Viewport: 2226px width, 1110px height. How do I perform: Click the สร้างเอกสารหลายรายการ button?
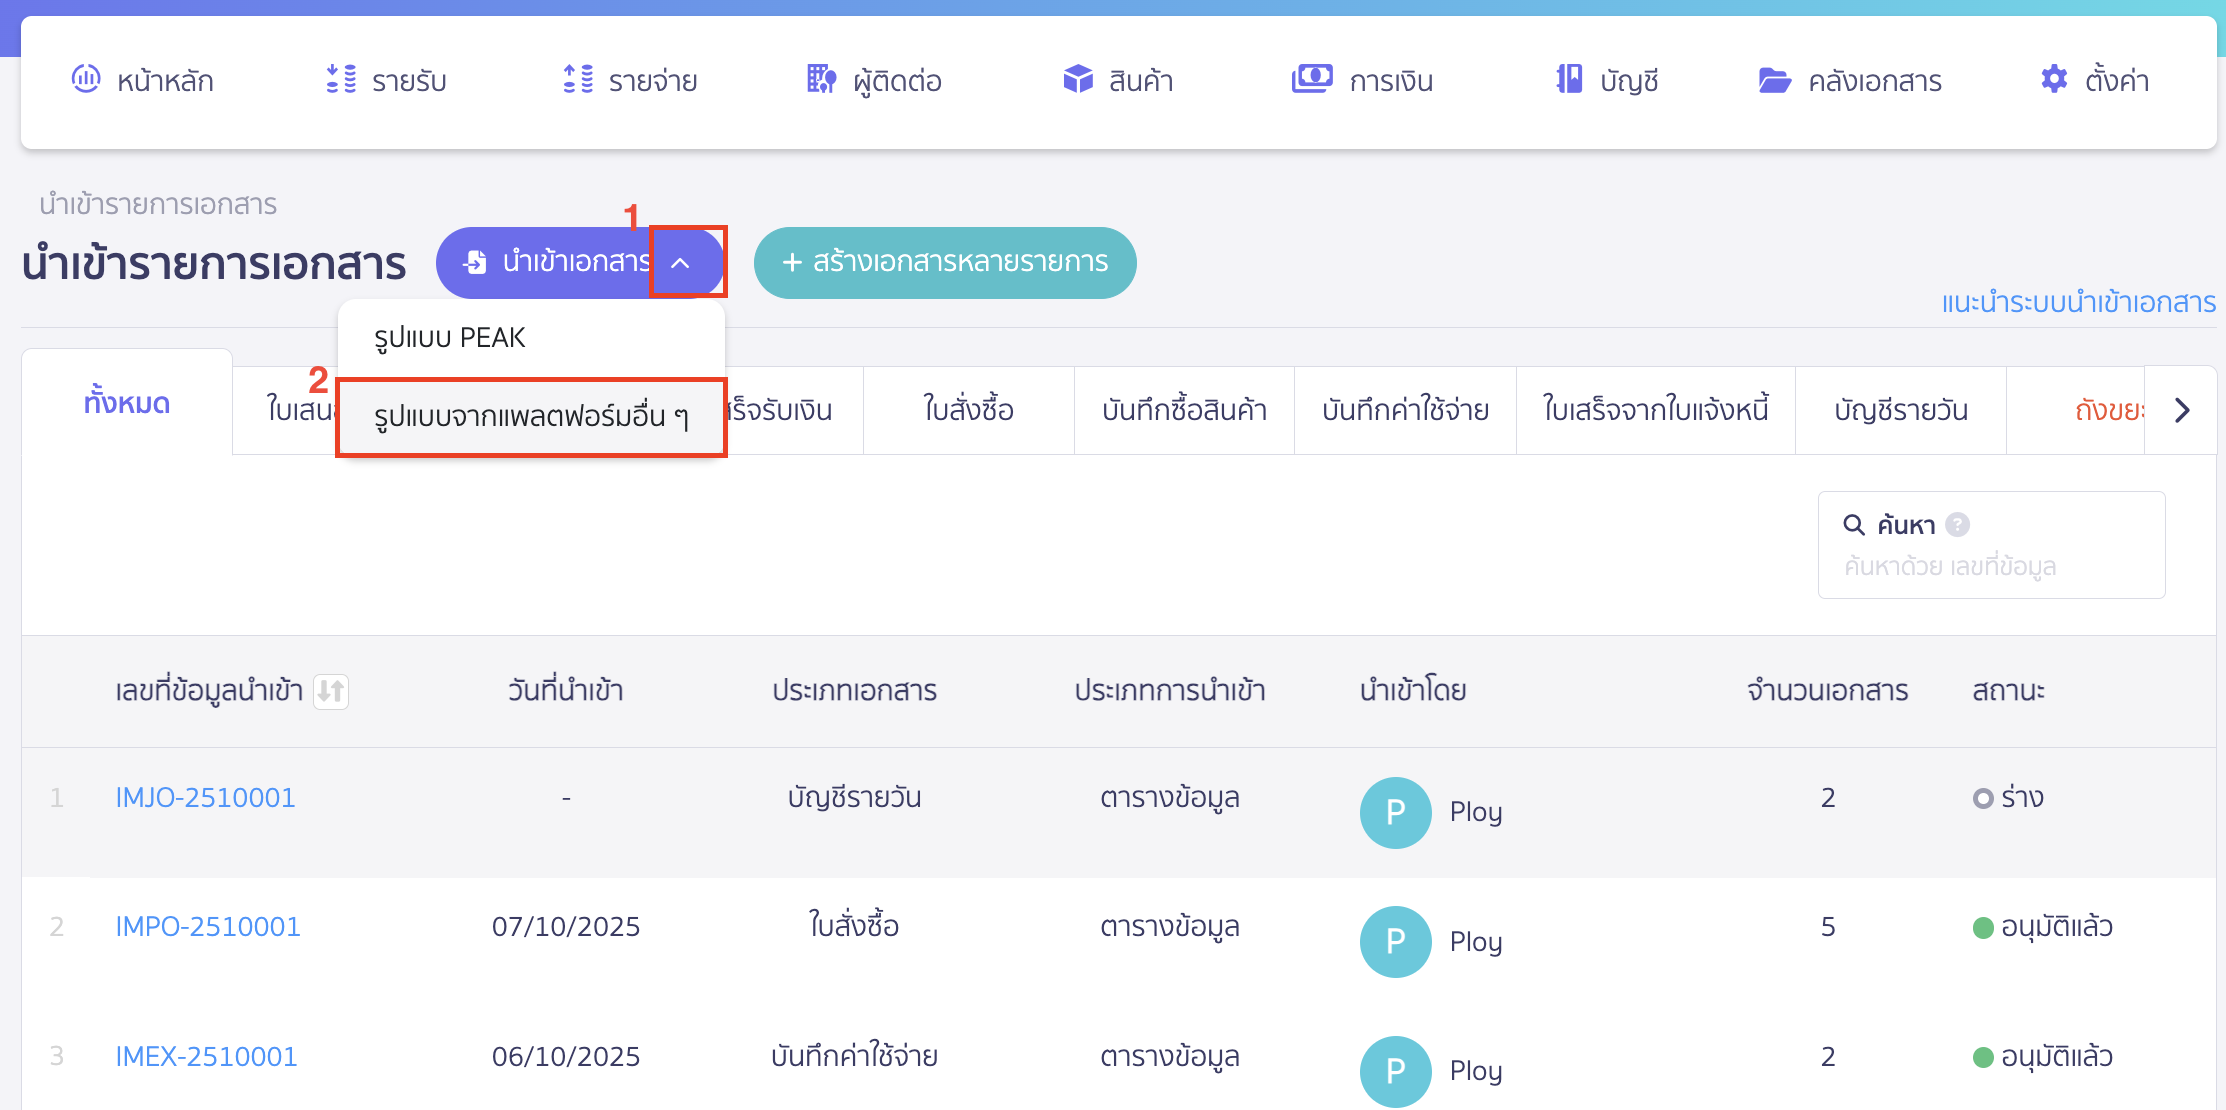point(944,262)
